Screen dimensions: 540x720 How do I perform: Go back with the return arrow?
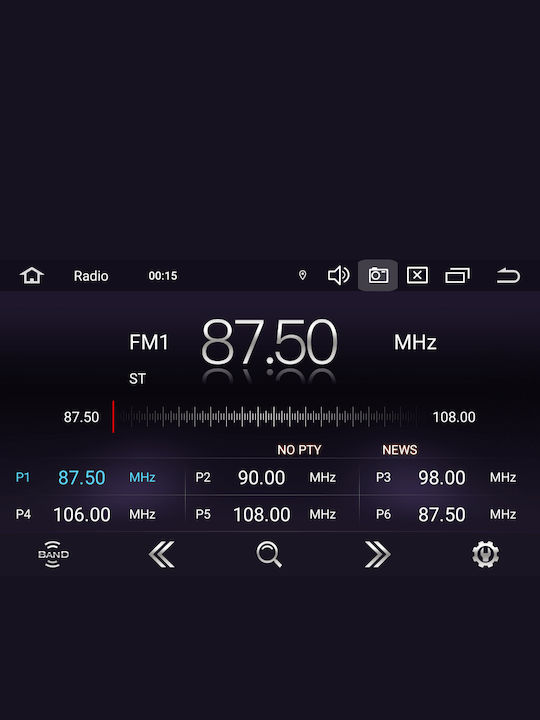click(x=508, y=276)
